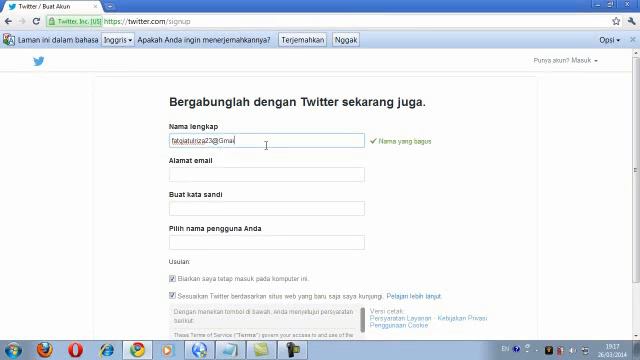Toggle 'Biarkan saya tetap masuk' checkbox
640x360 pixels.
tap(172, 278)
